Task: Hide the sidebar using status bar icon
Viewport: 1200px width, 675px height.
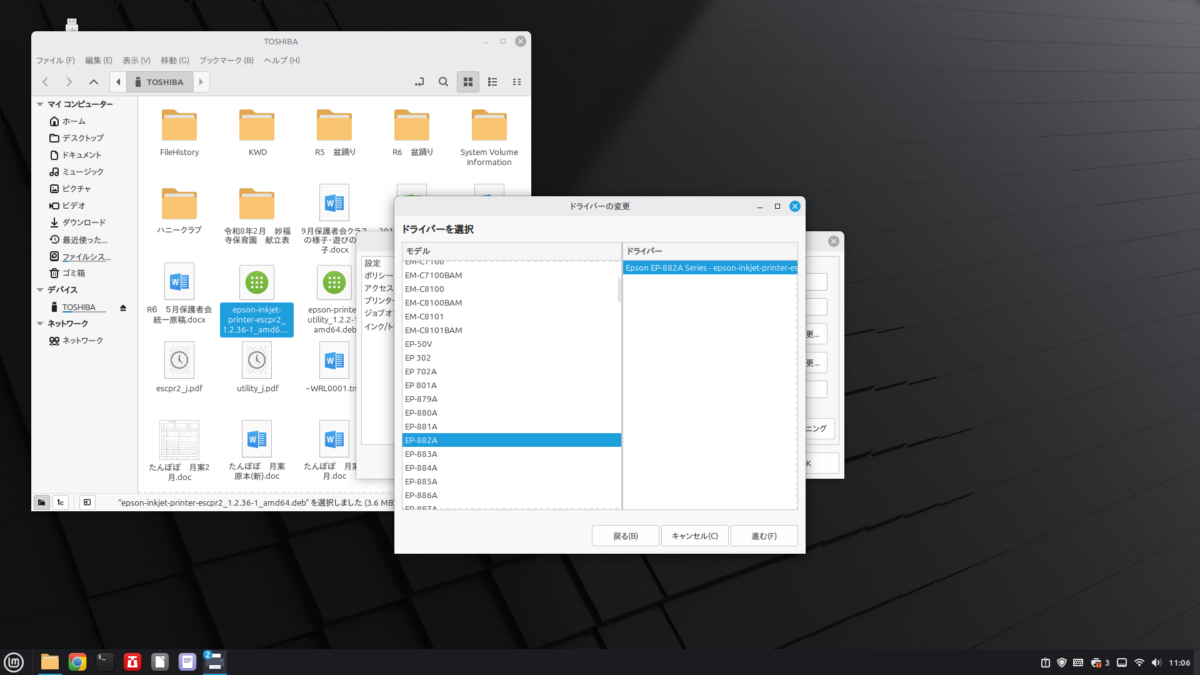Action: (x=87, y=502)
